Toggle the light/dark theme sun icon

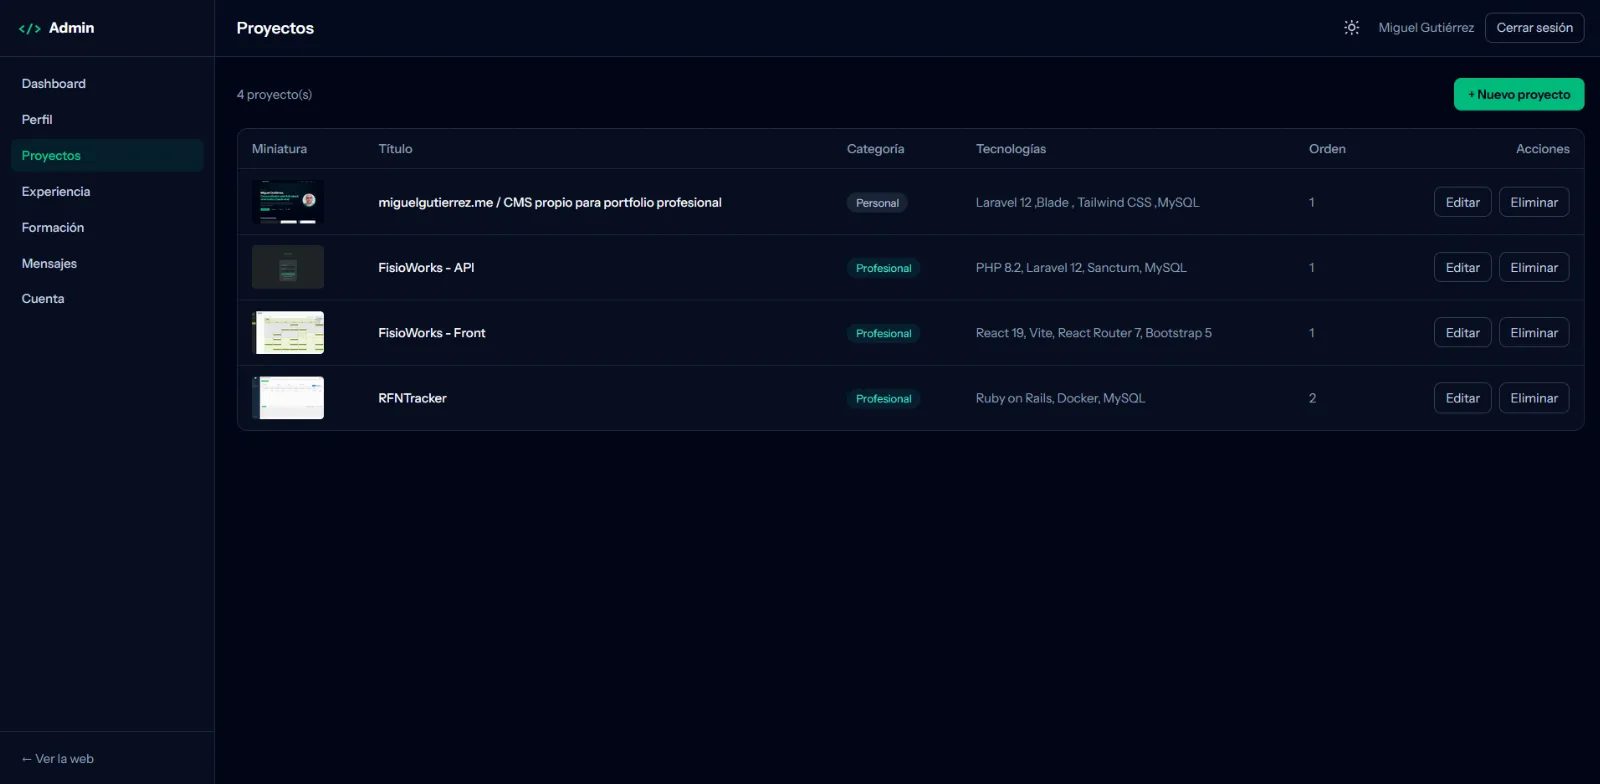(x=1351, y=28)
